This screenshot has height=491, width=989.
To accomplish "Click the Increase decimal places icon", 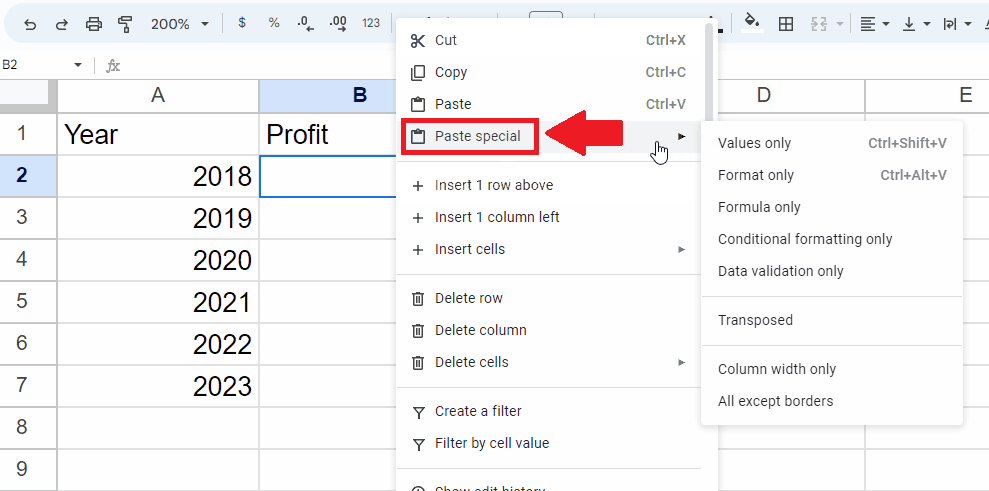I will (338, 23).
